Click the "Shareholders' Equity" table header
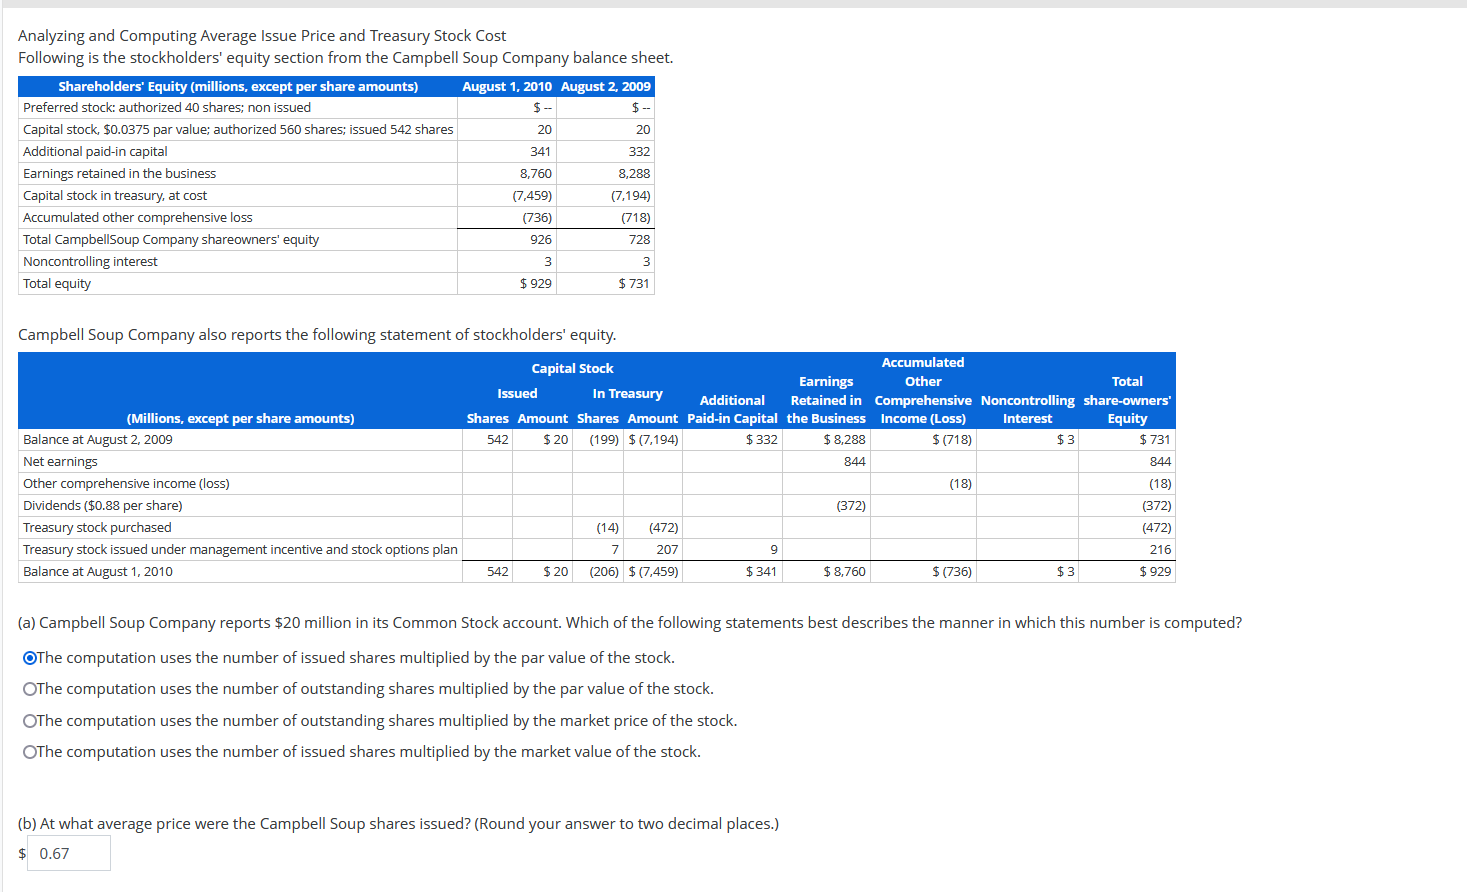Image resolution: width=1467 pixels, height=892 pixels. pos(237,86)
